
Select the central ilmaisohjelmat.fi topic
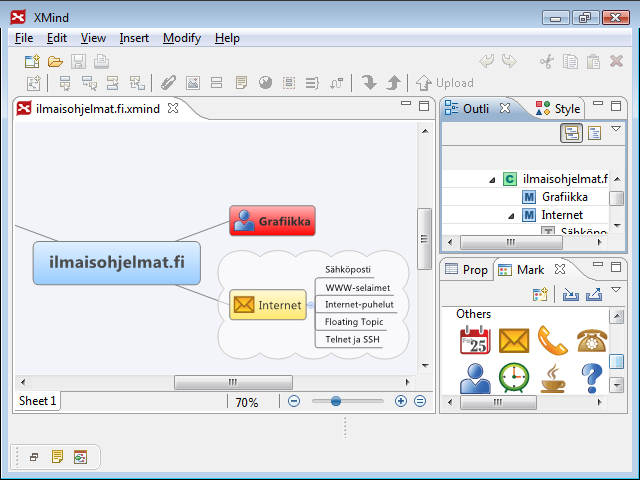pos(117,263)
